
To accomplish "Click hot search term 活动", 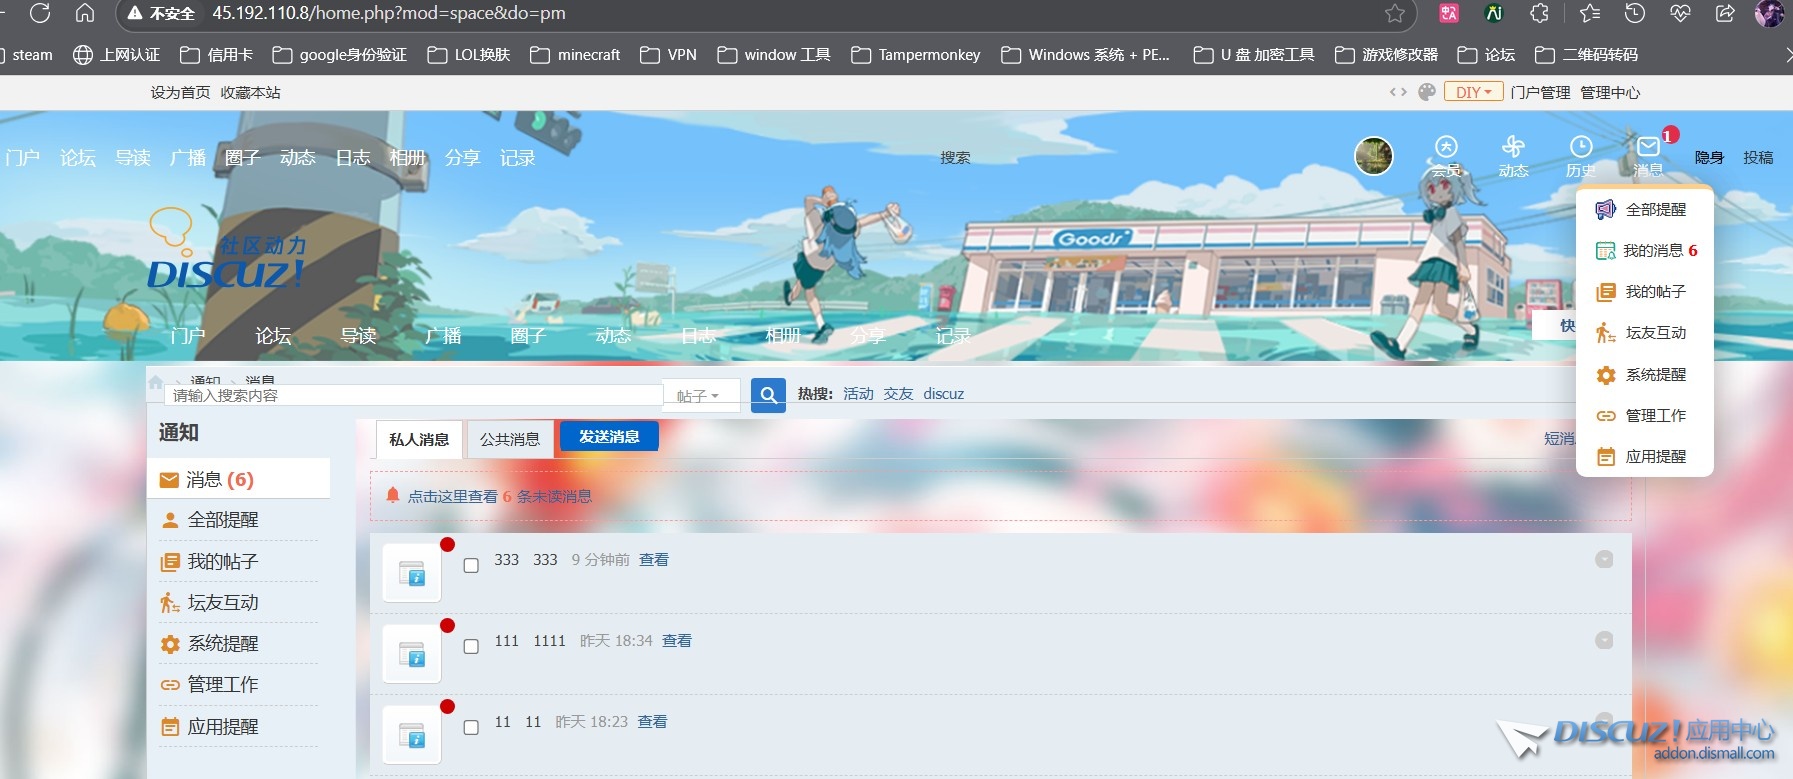I will (x=858, y=394).
